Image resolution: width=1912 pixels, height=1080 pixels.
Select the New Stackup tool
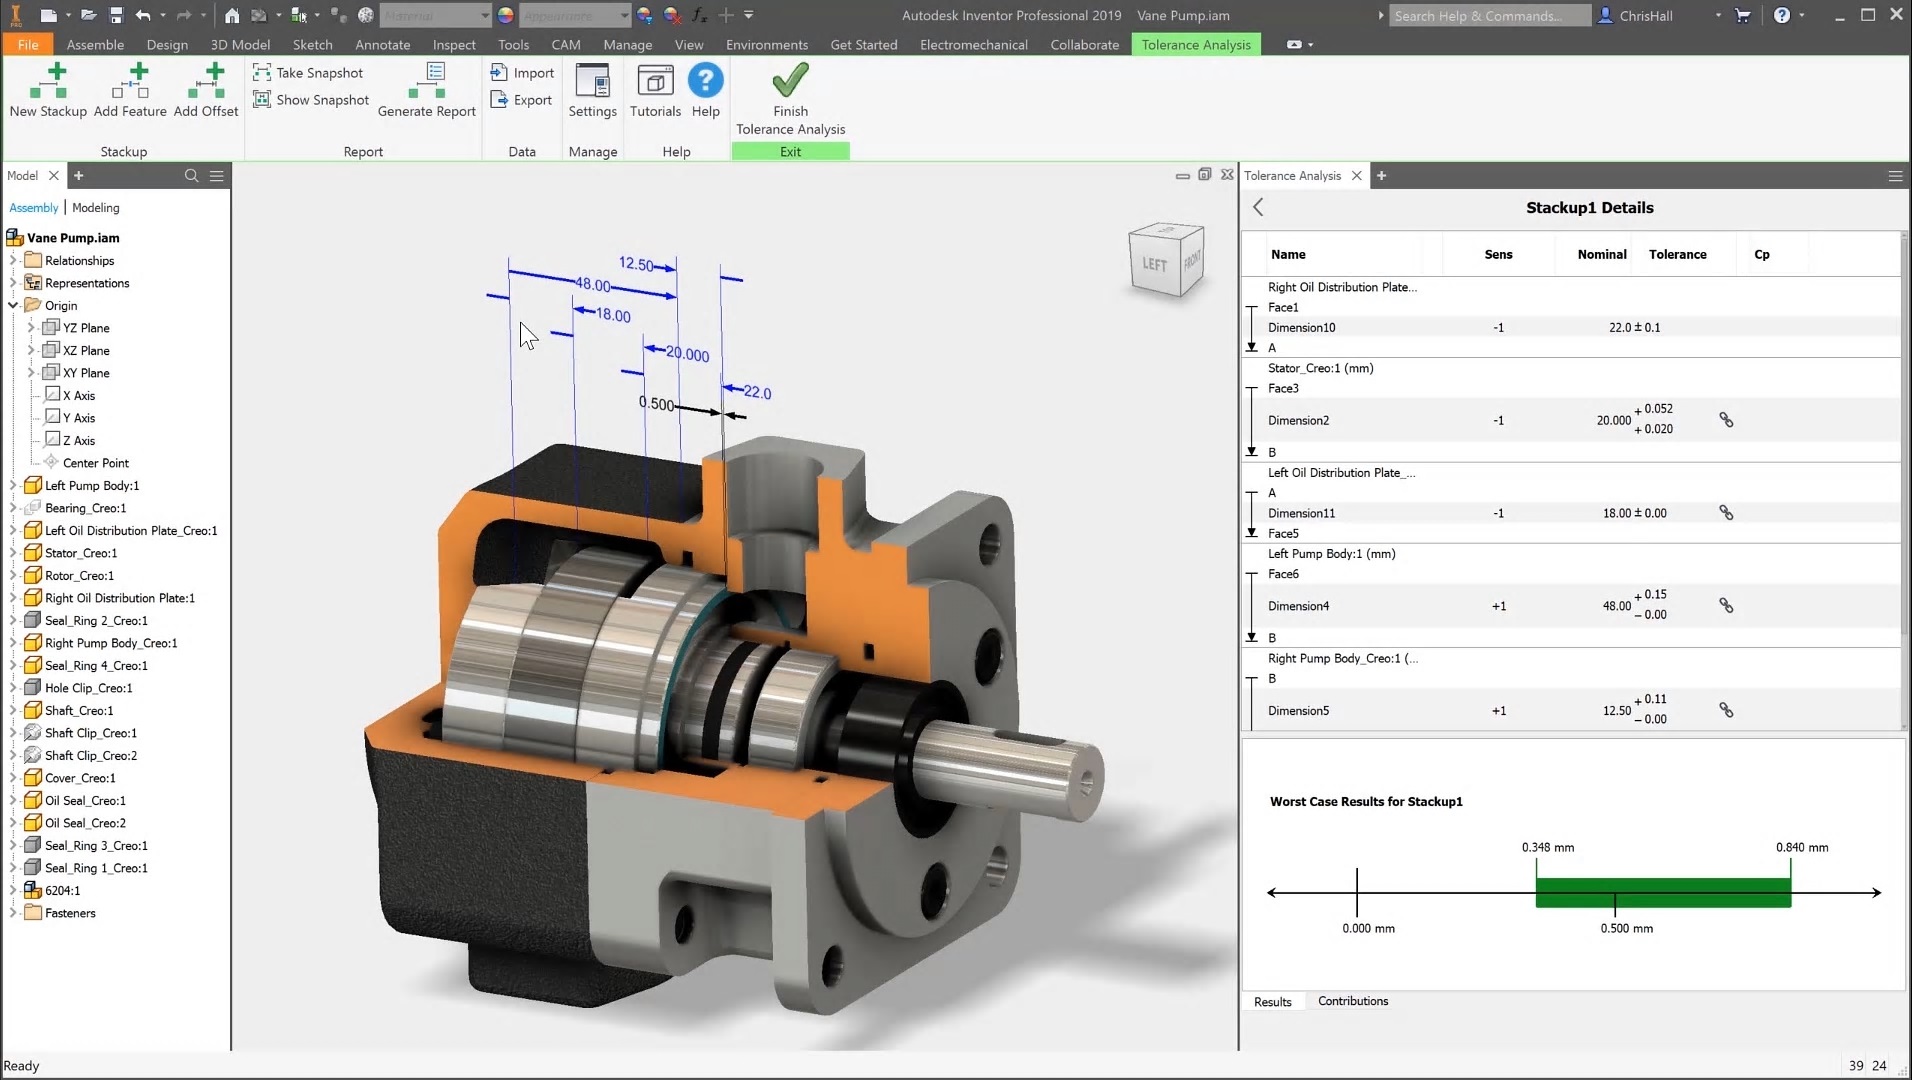pyautogui.click(x=47, y=90)
